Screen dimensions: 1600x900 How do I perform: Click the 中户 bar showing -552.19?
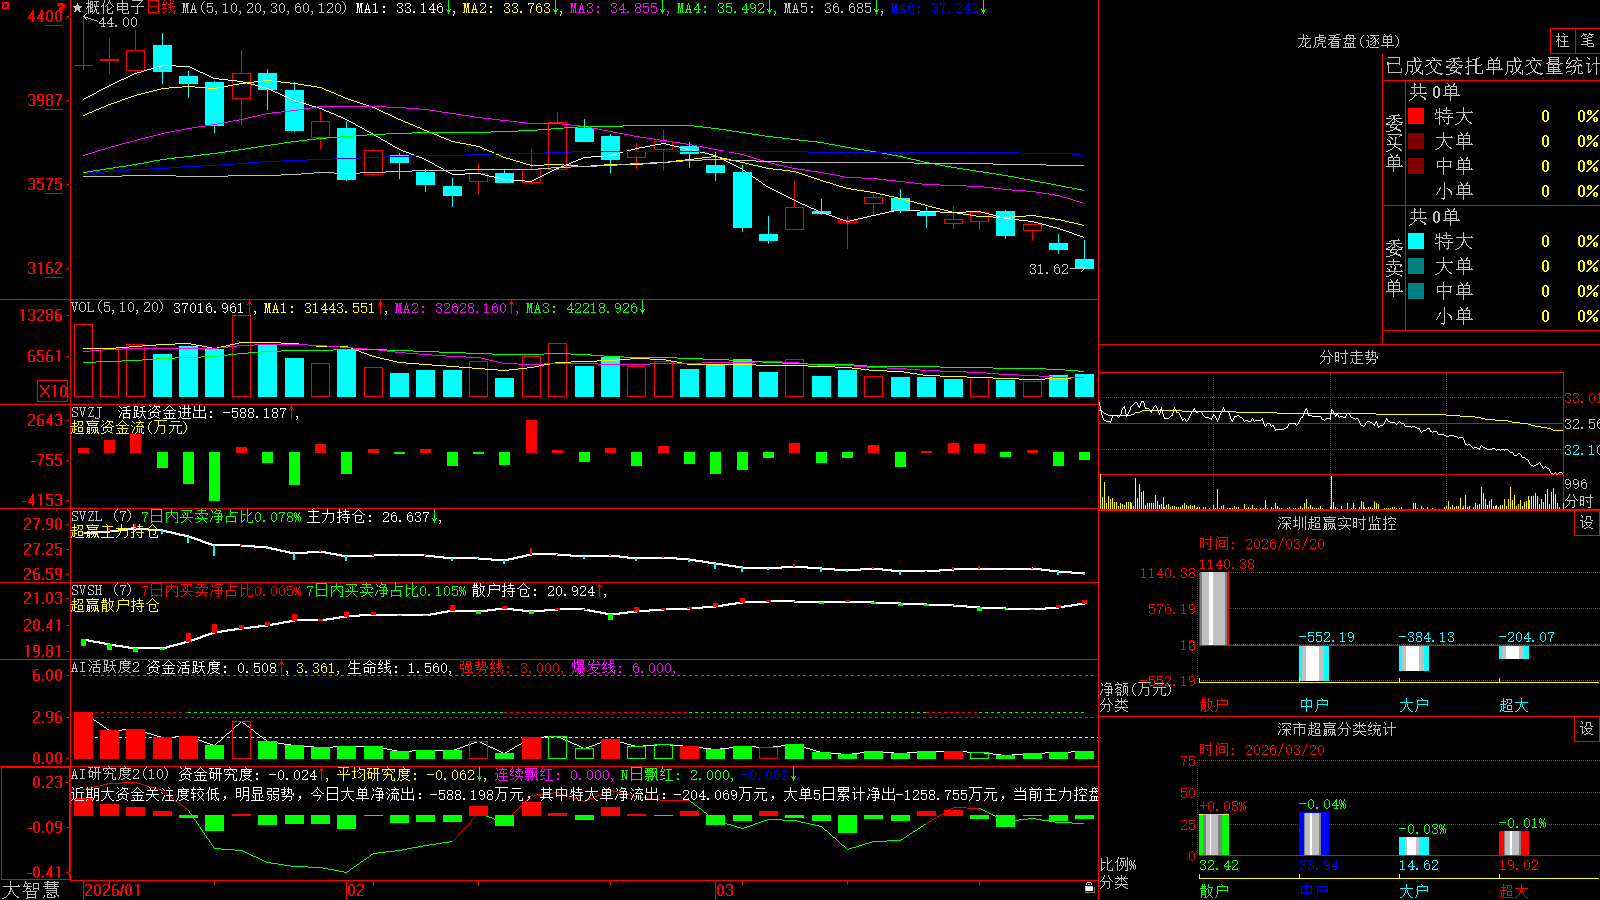(1313, 663)
